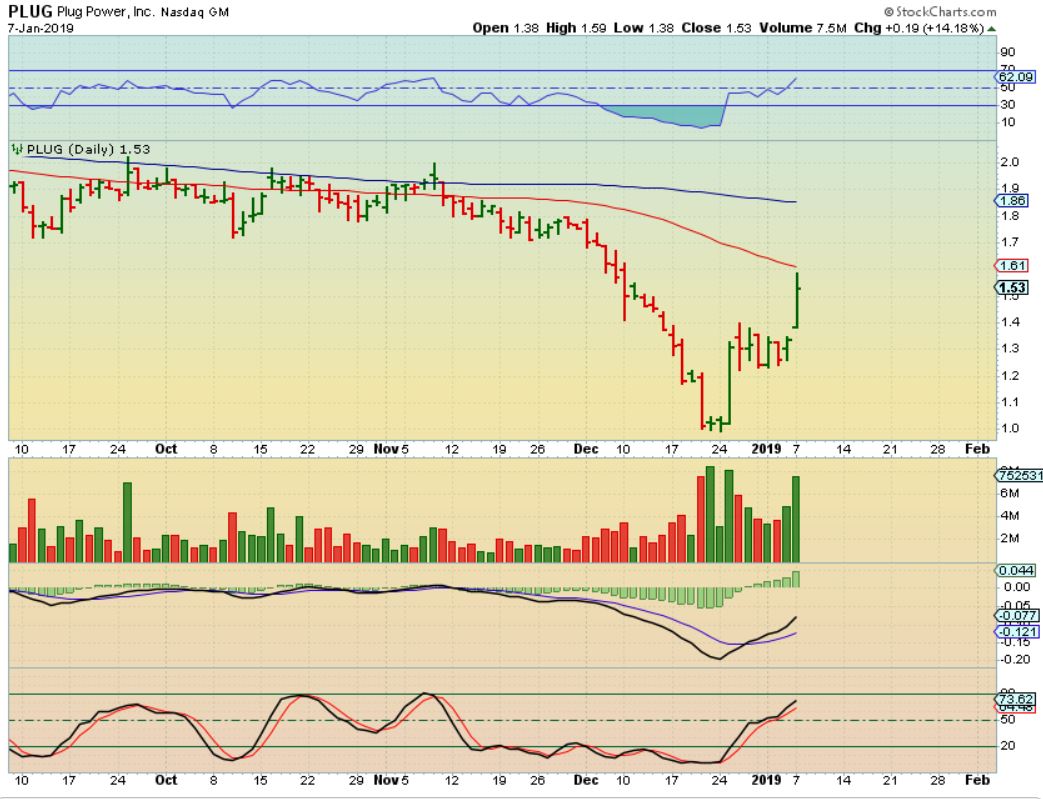Click the rightmost green volume bar
Image resolution: width=1043 pixels, height=799 pixels.
coord(796,519)
